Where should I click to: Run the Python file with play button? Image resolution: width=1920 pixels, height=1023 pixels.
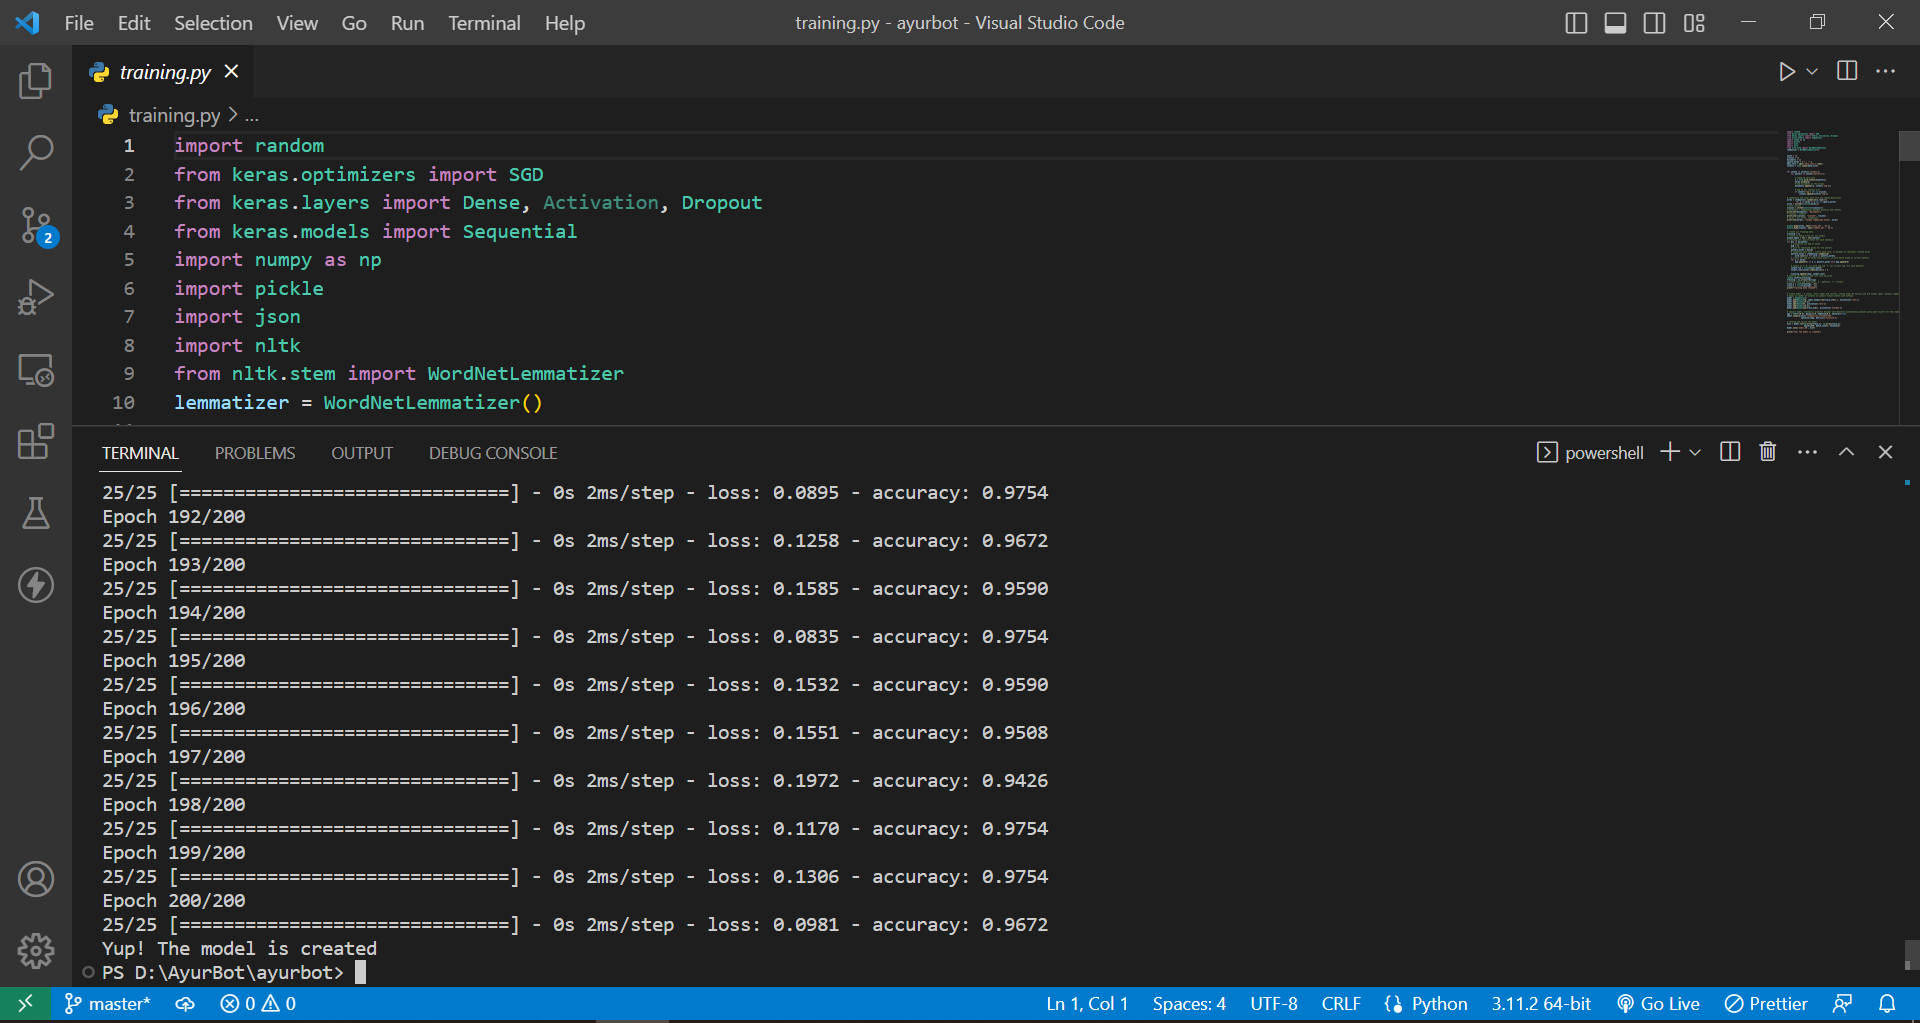pyautogui.click(x=1786, y=72)
